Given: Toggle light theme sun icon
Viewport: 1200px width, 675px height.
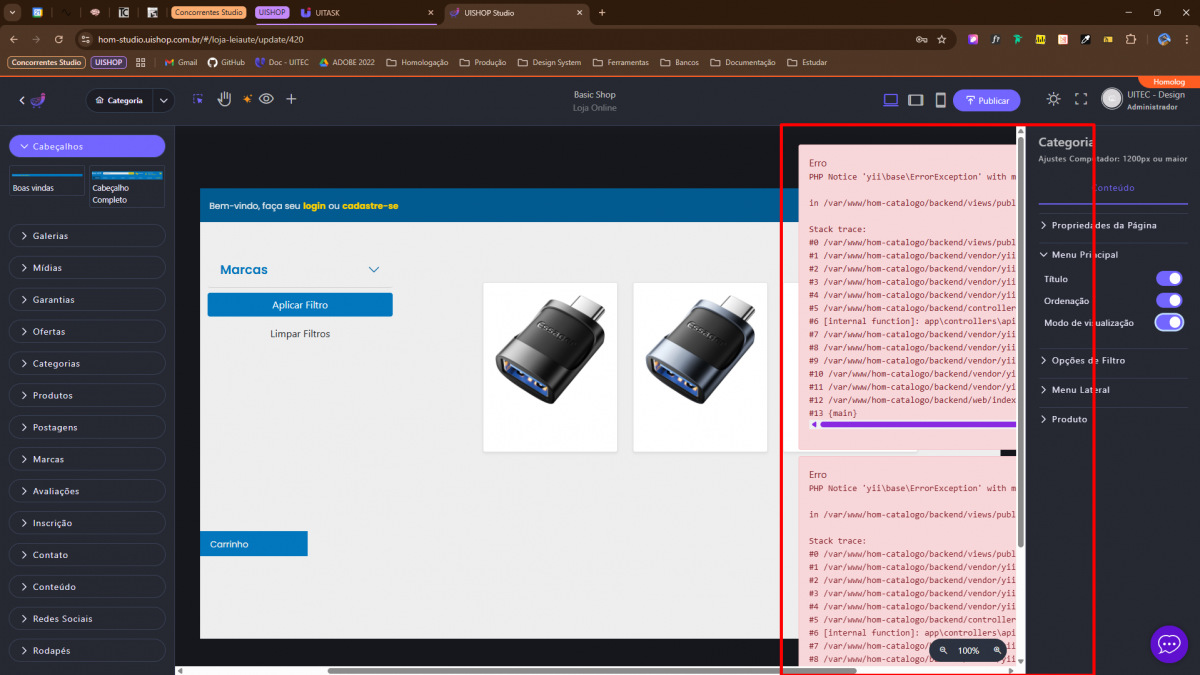Looking at the screenshot, I should pos(1053,99).
